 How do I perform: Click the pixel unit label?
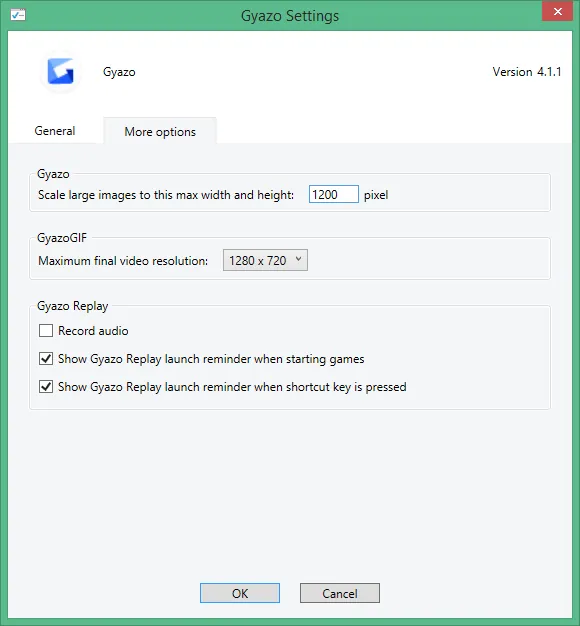(376, 195)
